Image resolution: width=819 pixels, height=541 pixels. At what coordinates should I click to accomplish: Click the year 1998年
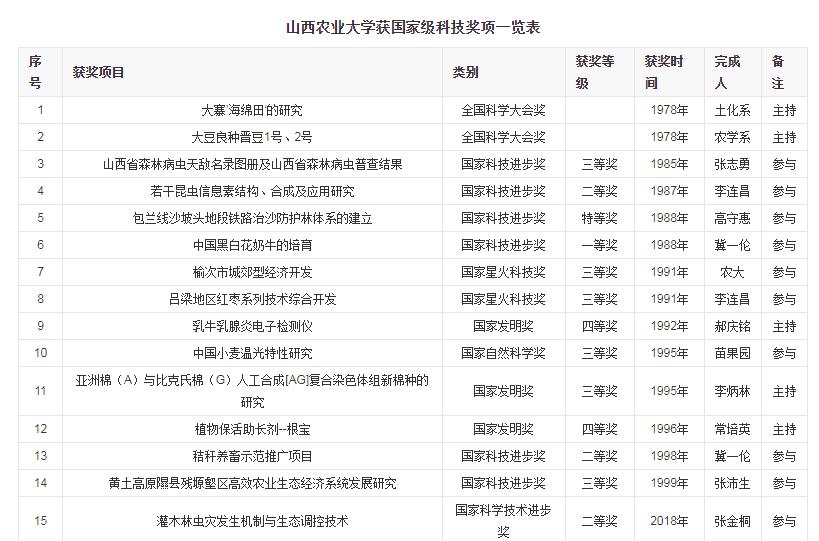(669, 456)
